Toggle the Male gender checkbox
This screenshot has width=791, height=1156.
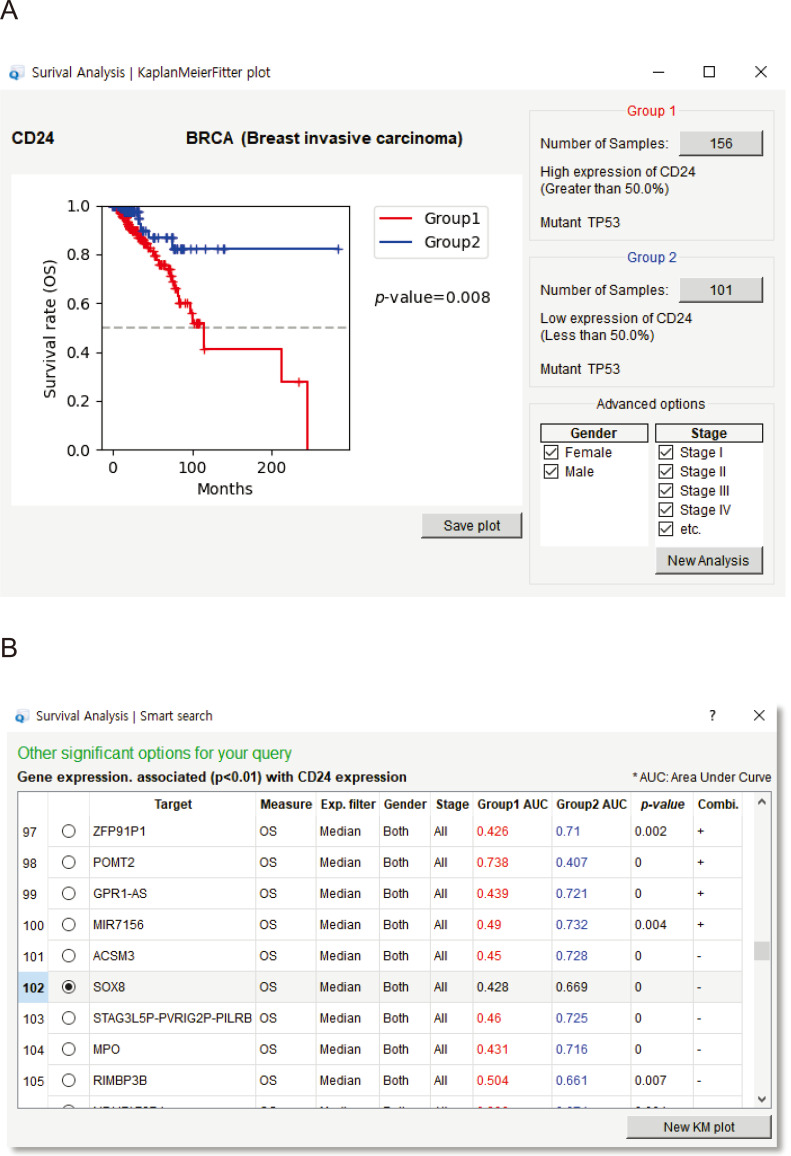coord(551,472)
